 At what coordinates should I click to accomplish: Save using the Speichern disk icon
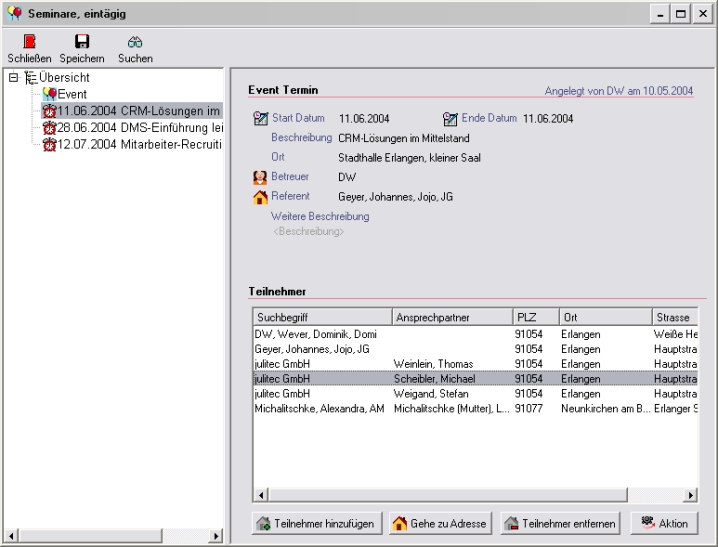82,43
